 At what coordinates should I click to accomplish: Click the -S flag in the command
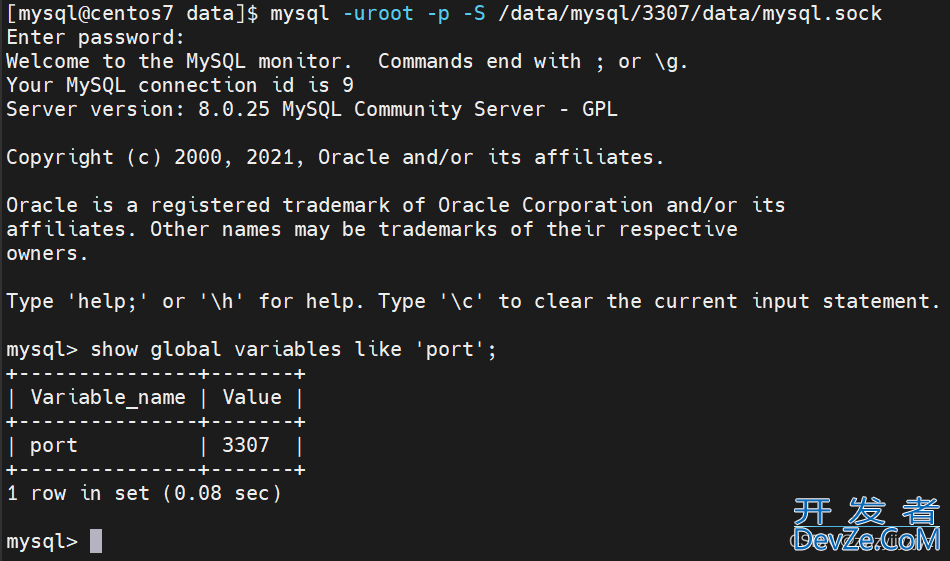tap(474, 13)
